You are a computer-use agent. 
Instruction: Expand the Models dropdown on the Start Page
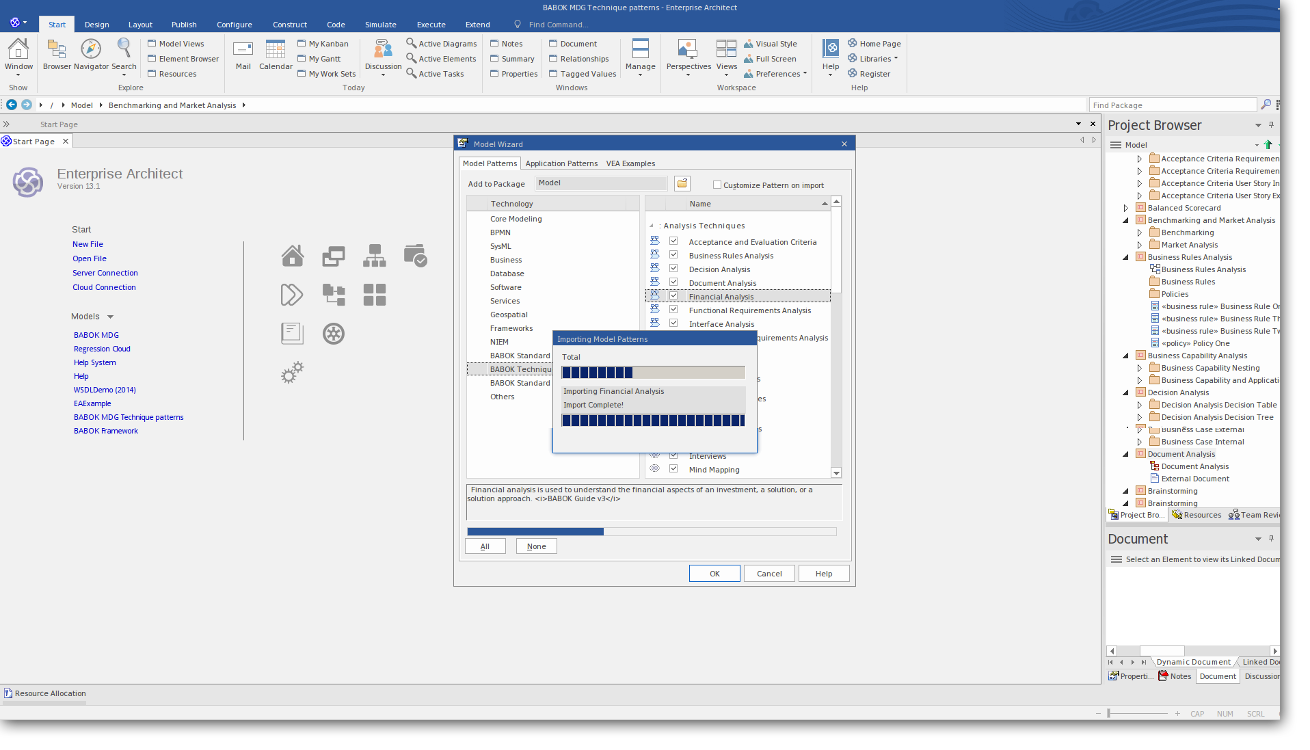pyautogui.click(x=110, y=317)
